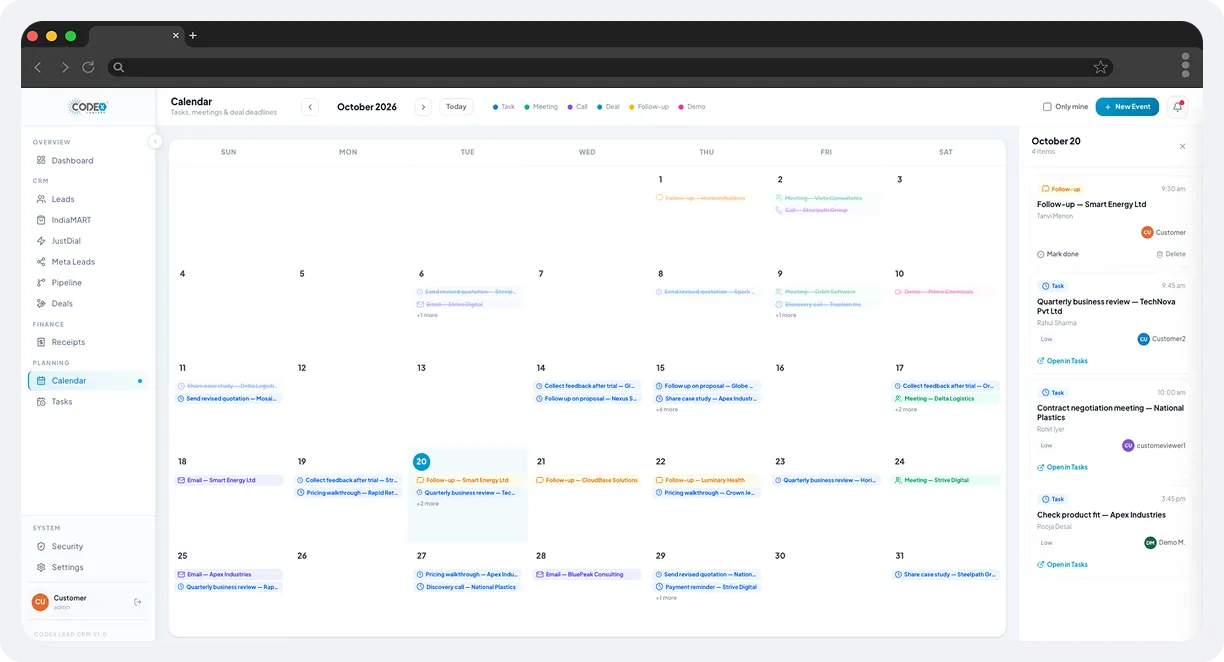1224x662 pixels.
Task: Open in Tasks for National Plastics negotiation
Action: [x=1062, y=467]
